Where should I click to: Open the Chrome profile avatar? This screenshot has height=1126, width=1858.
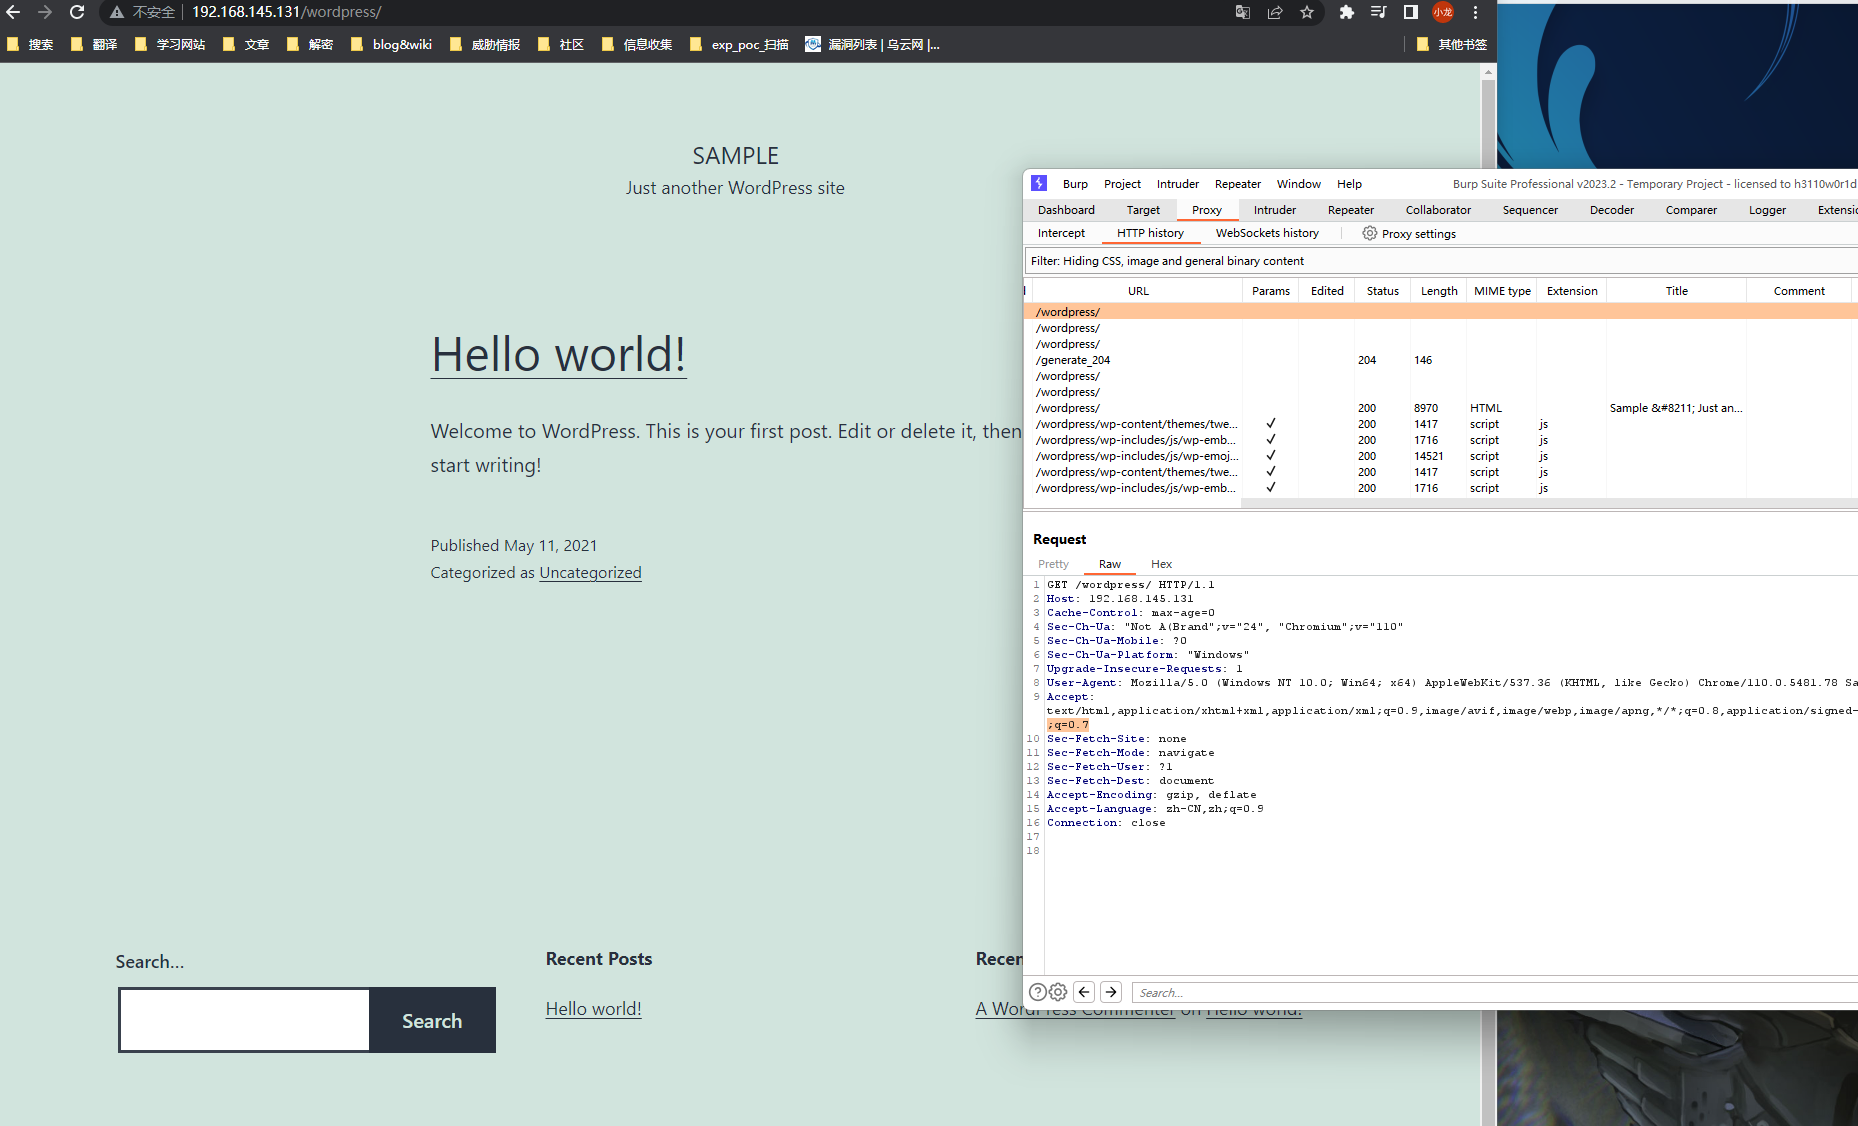(1443, 12)
